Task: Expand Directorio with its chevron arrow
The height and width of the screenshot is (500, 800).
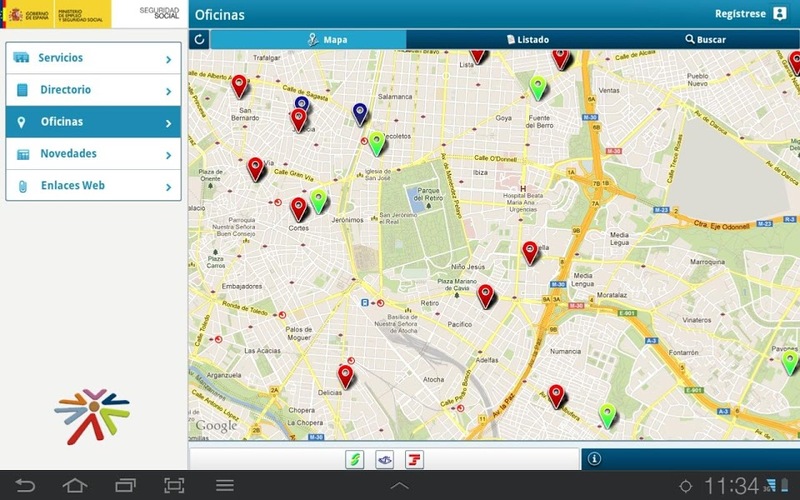Action: 168,91
